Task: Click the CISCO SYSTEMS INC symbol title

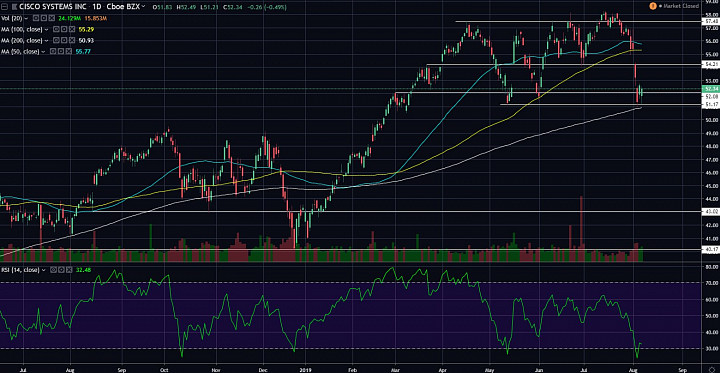Action: 52,6
